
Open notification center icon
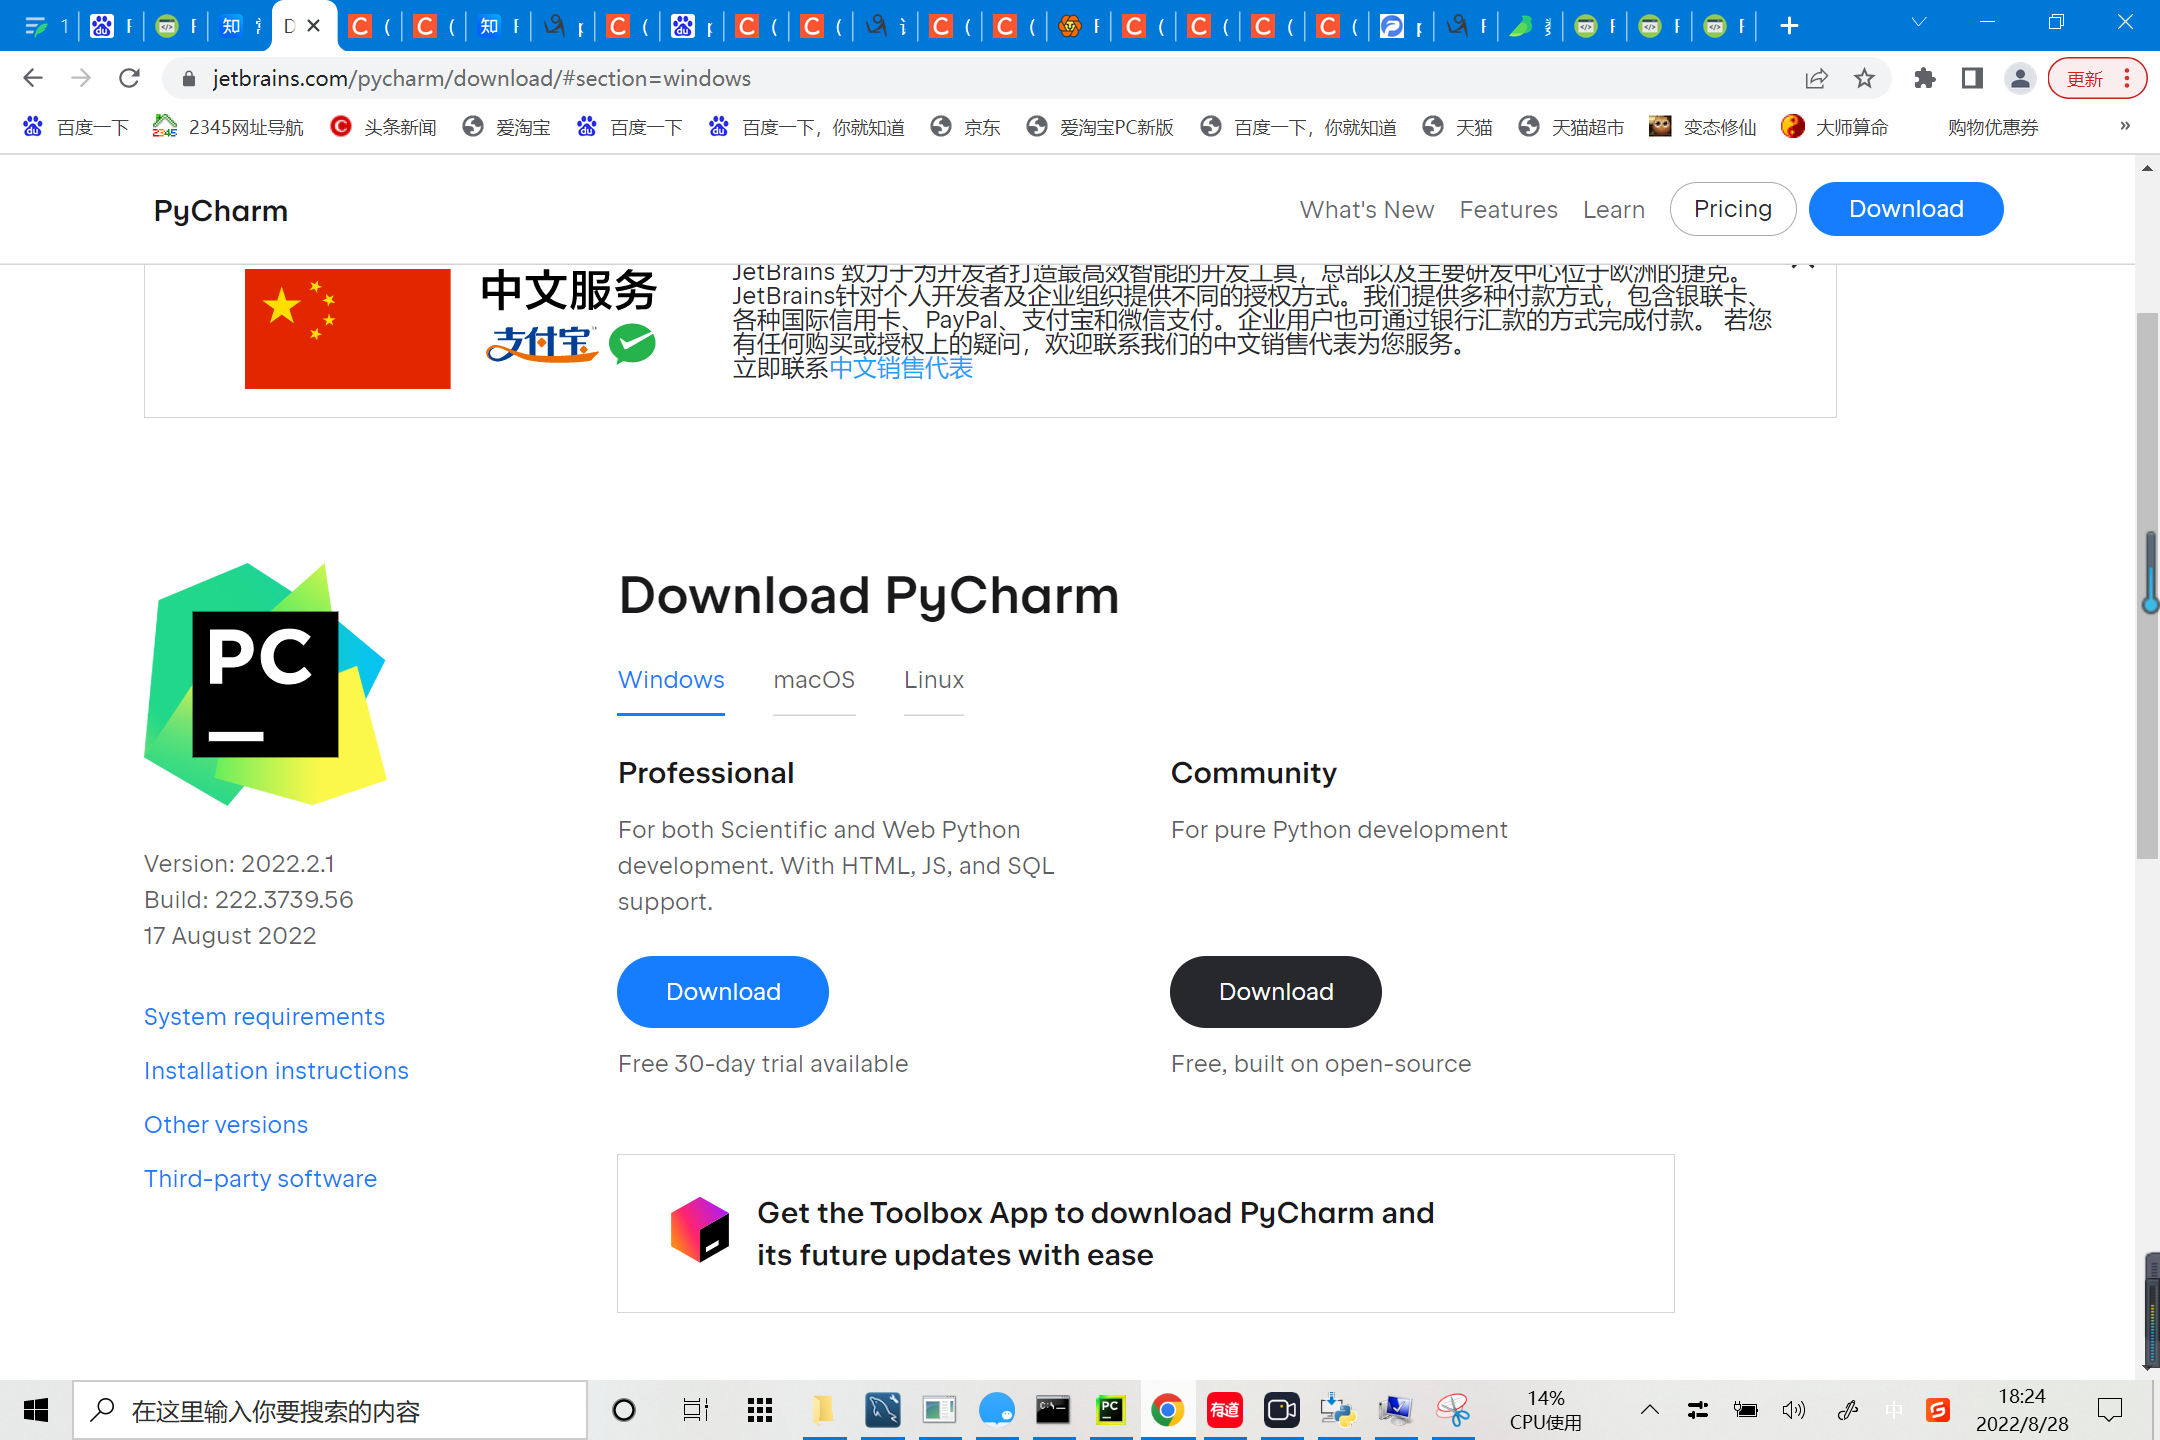click(2110, 1410)
